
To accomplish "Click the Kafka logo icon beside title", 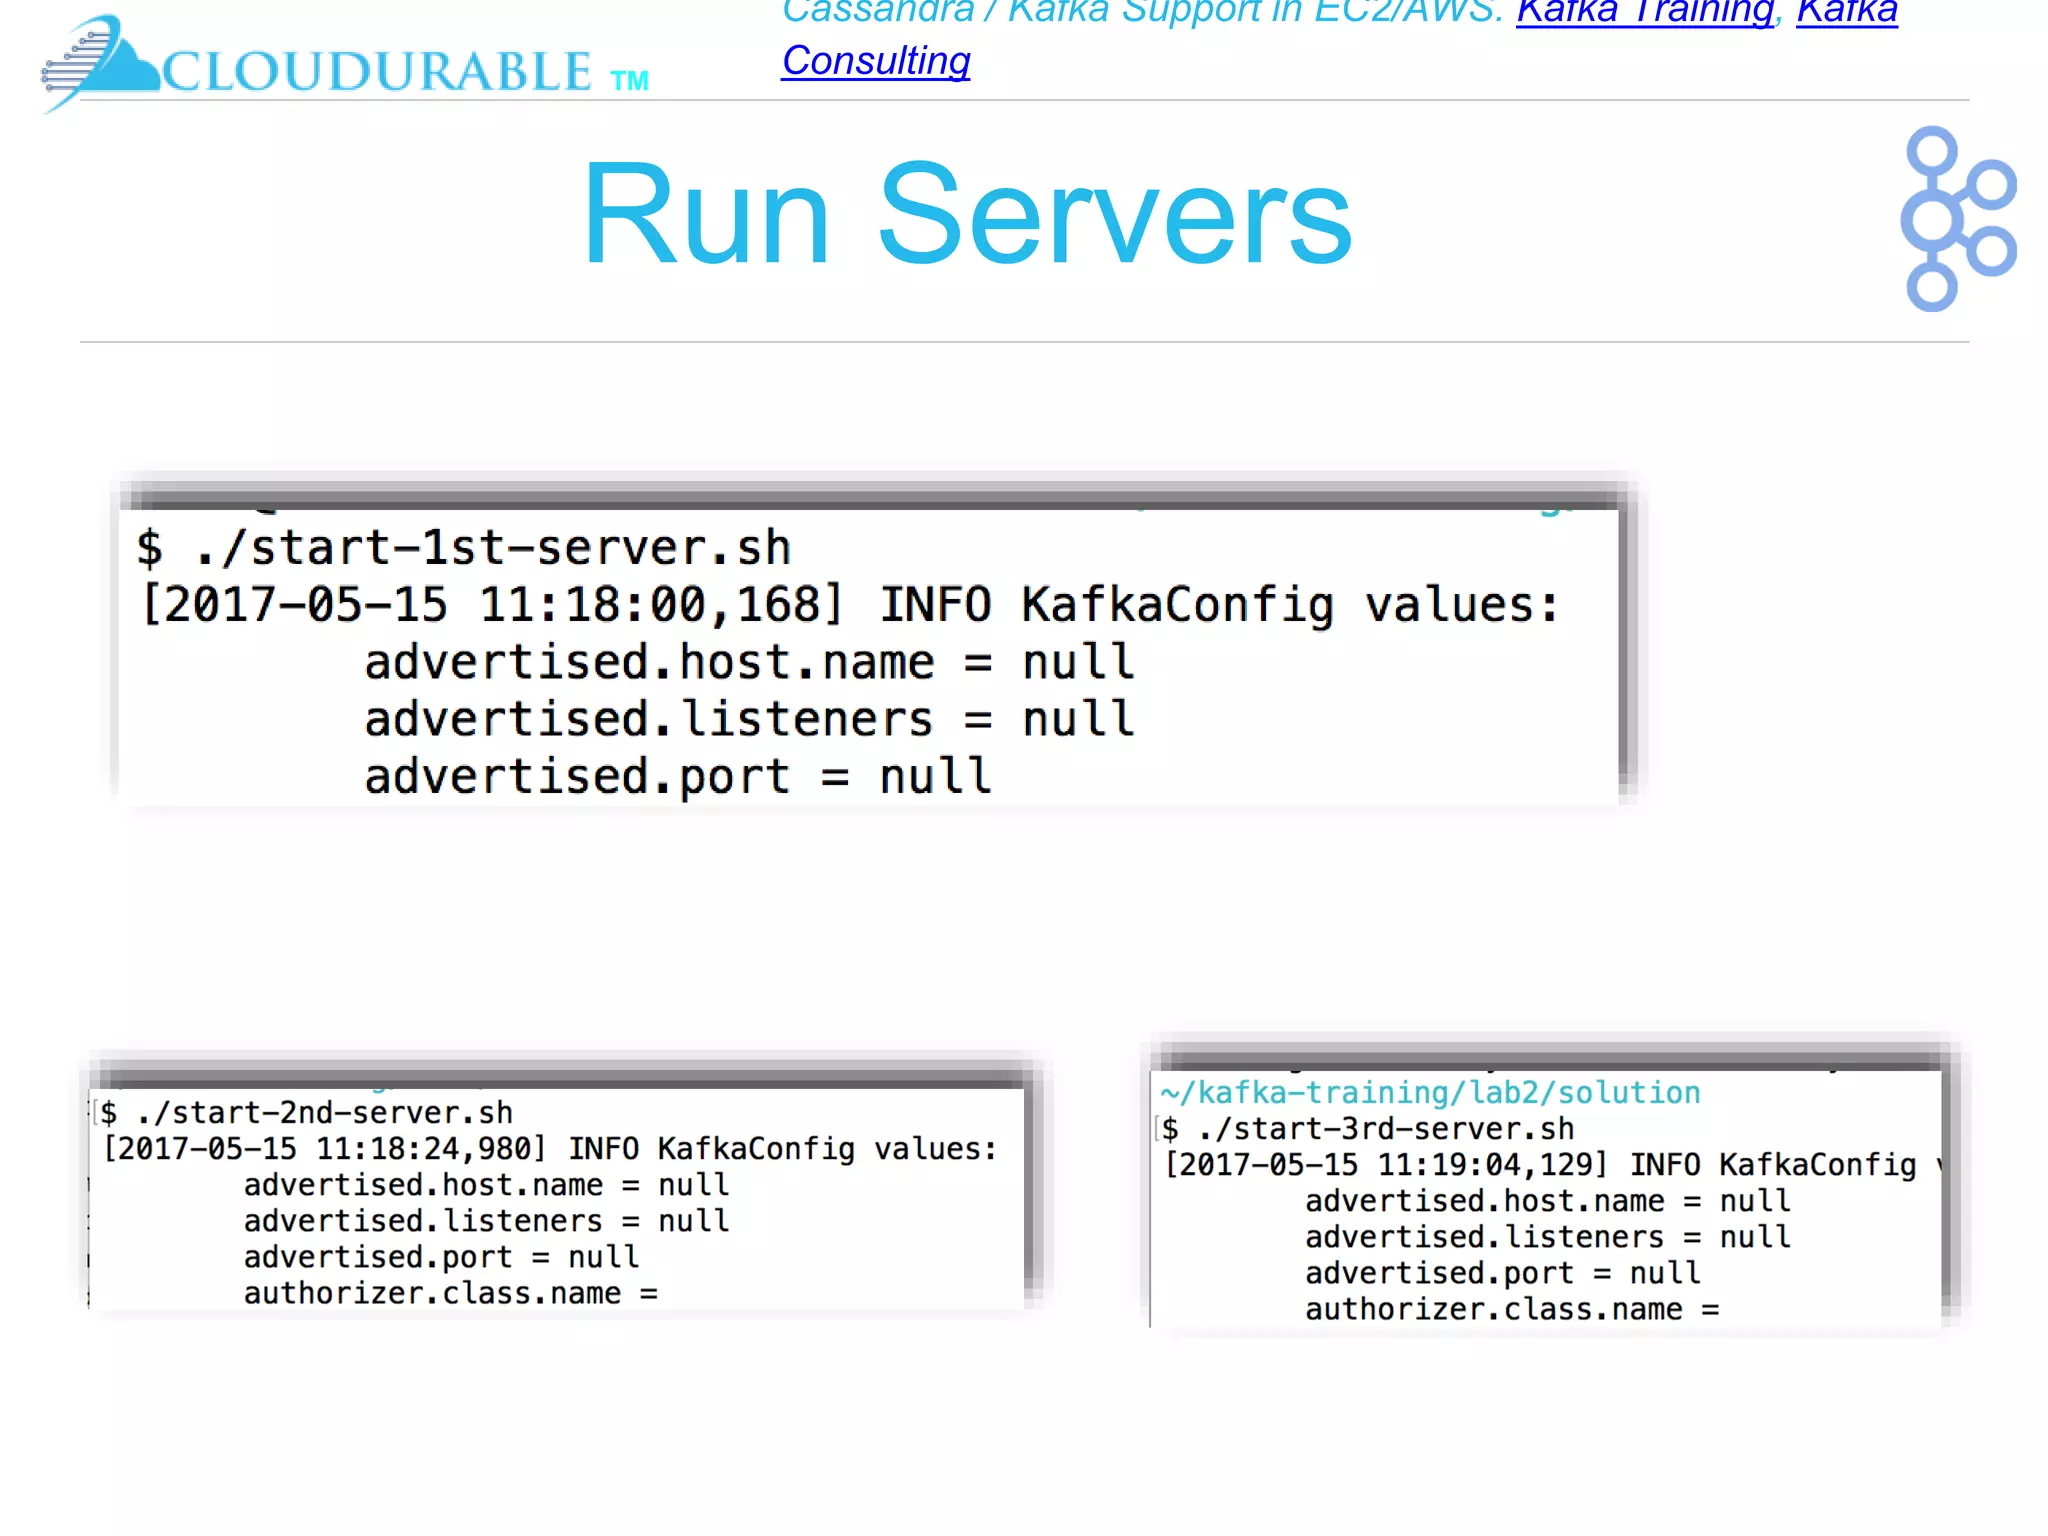I will click(x=1957, y=218).
